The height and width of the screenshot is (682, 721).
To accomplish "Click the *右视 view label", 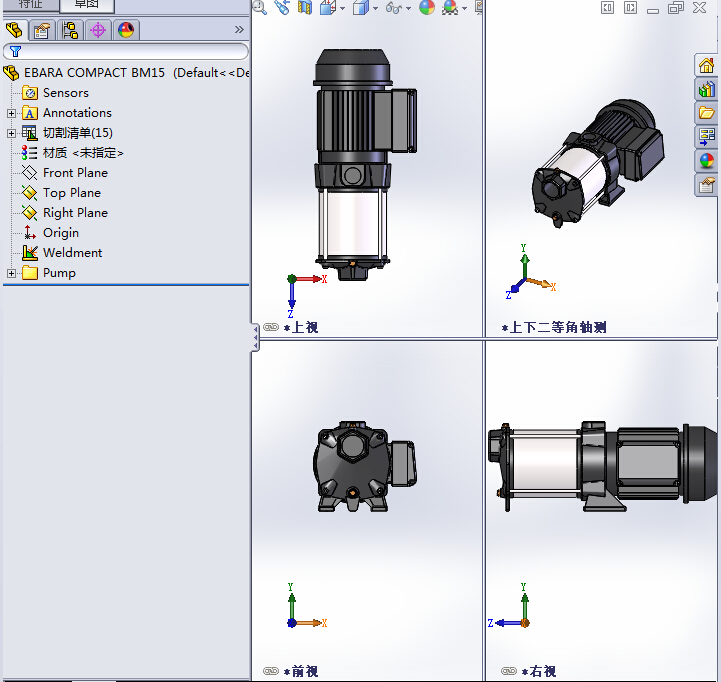I will click(538, 671).
